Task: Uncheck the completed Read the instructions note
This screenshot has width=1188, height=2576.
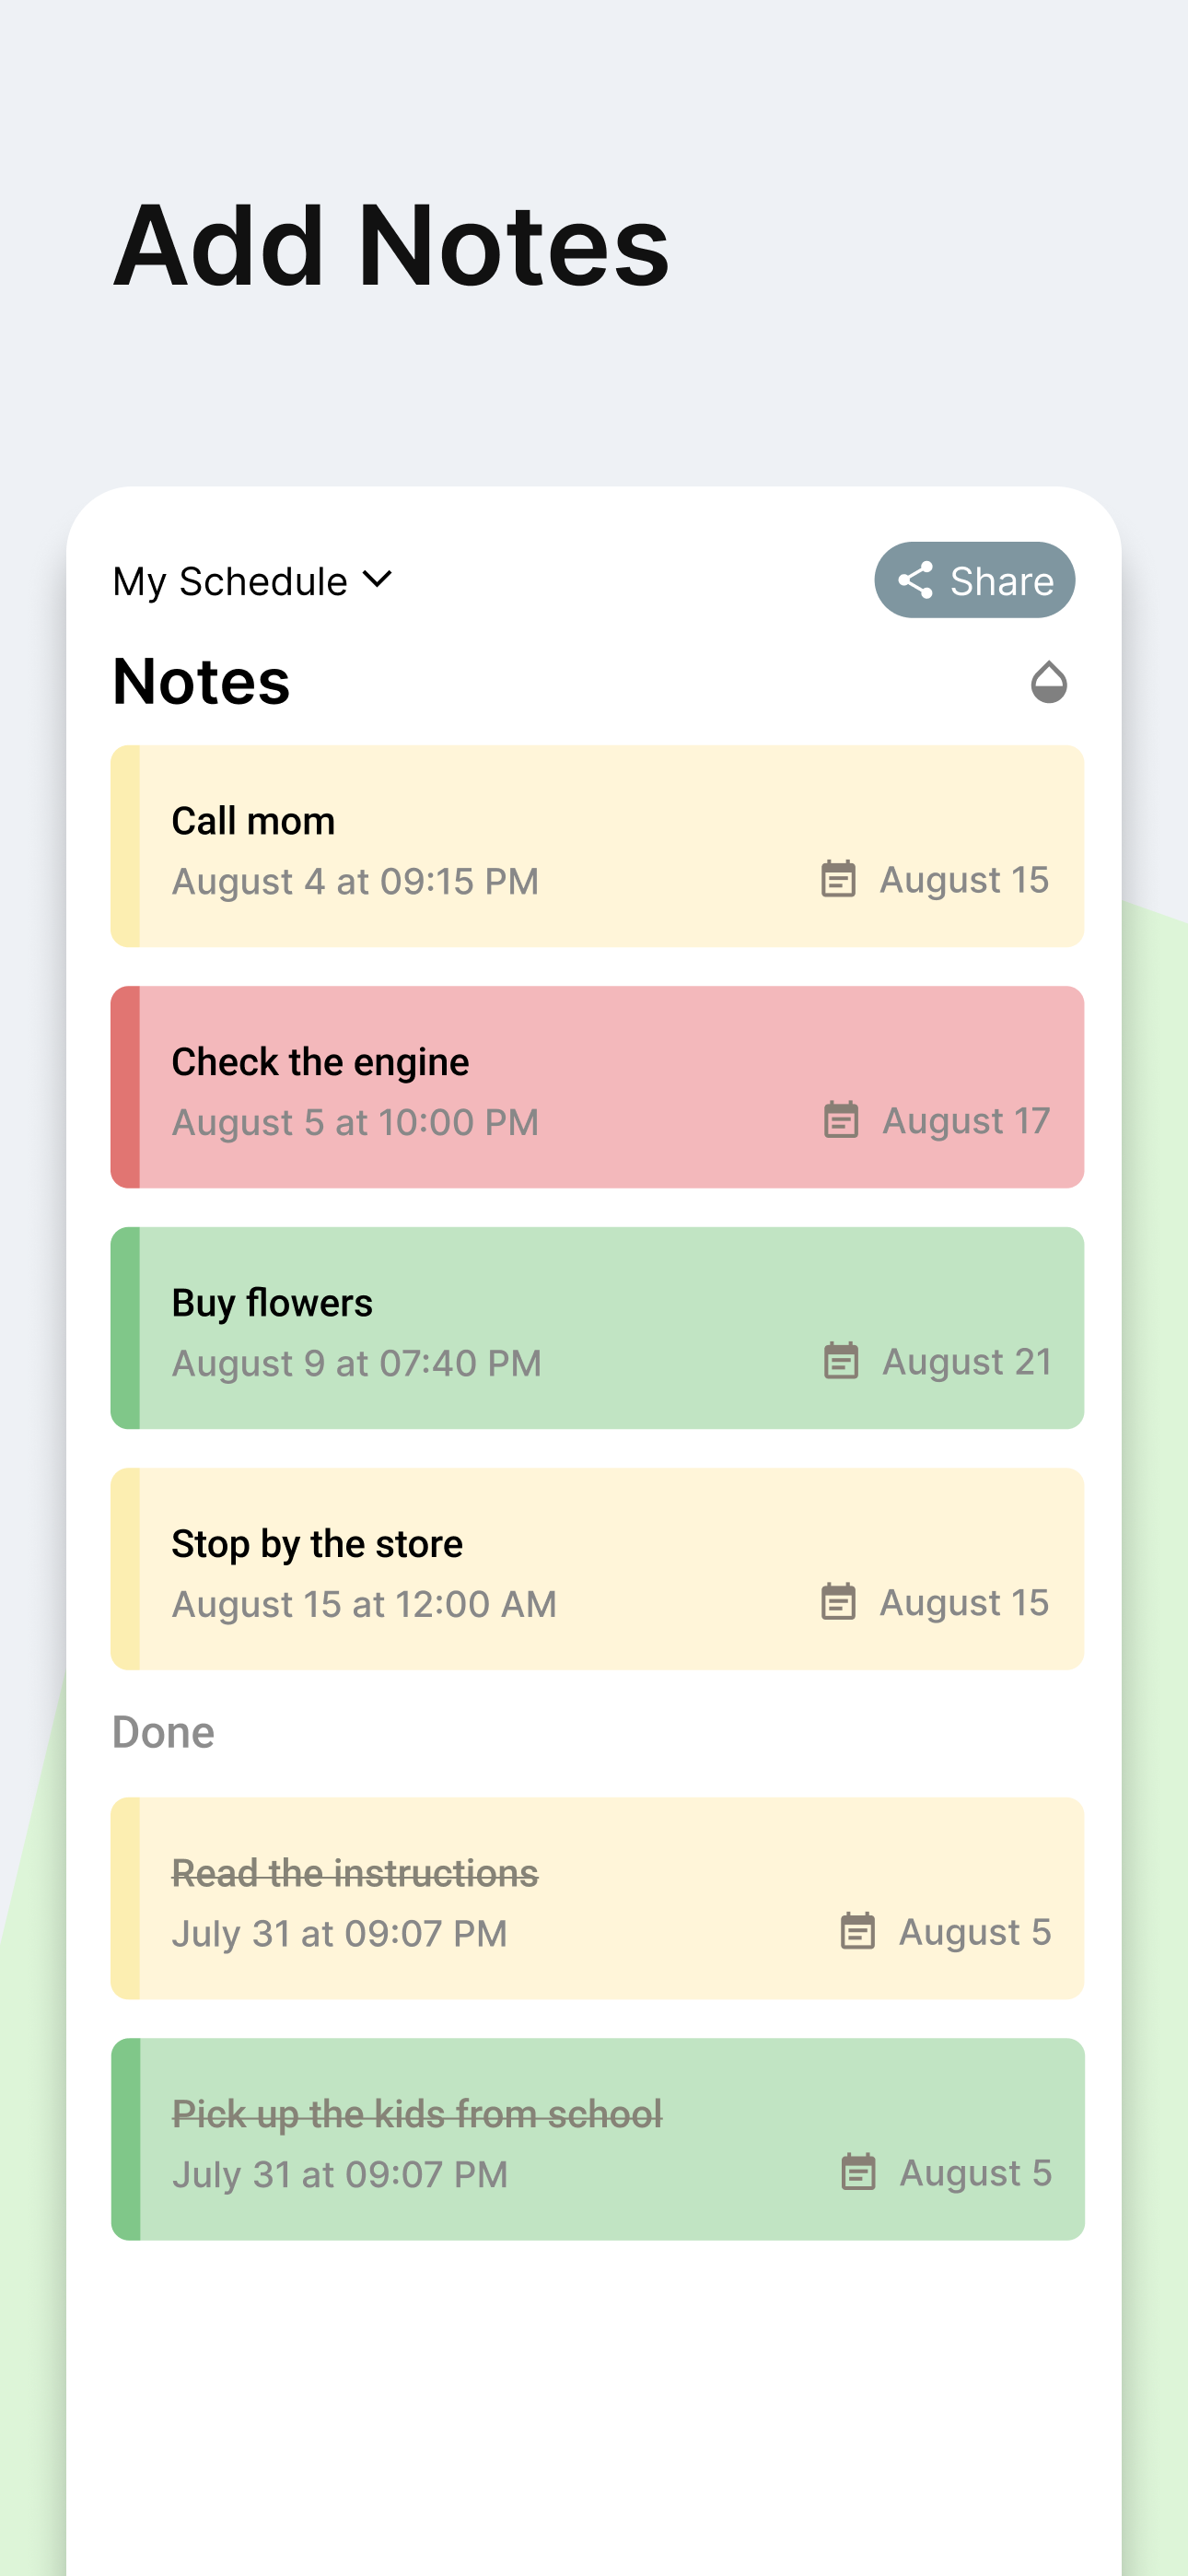Action: (597, 1898)
